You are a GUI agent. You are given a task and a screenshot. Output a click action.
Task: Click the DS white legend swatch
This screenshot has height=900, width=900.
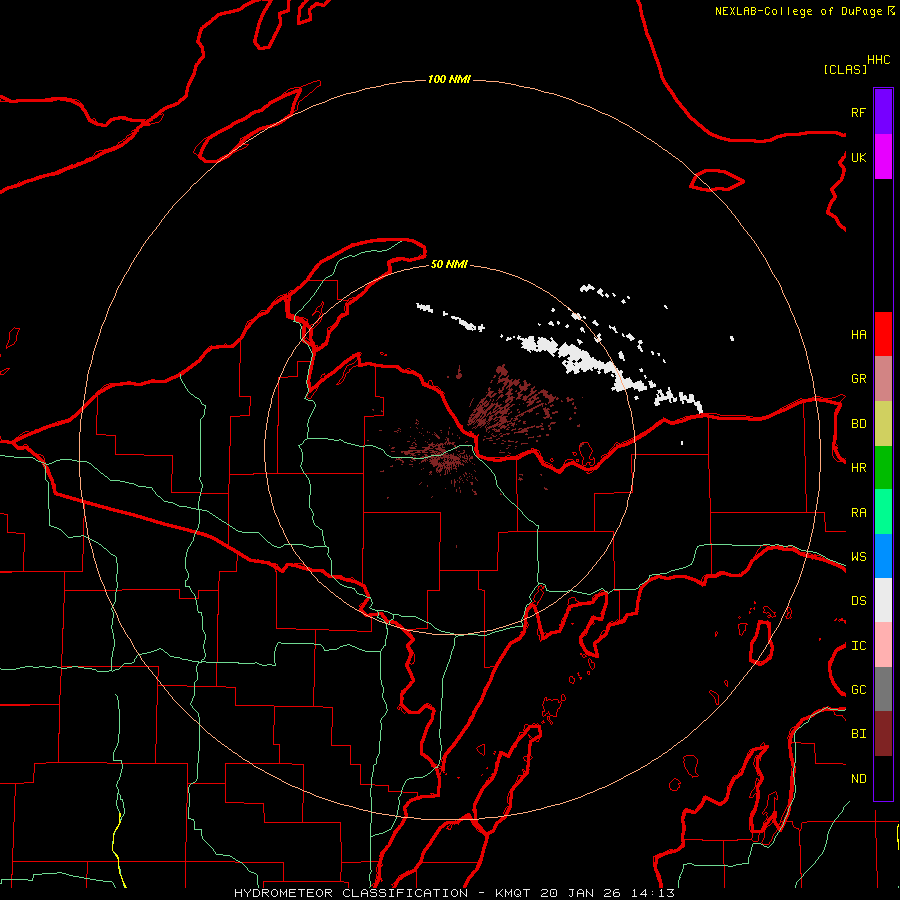(883, 600)
